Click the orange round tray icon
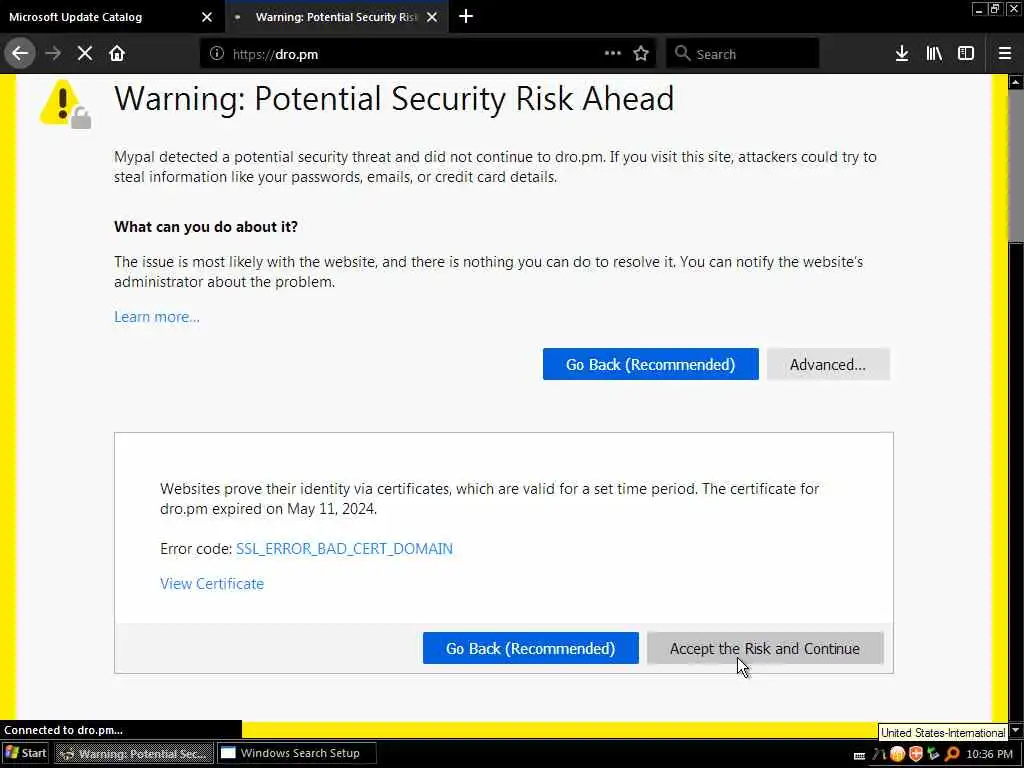Image resolution: width=1024 pixels, height=768 pixels. 897,754
